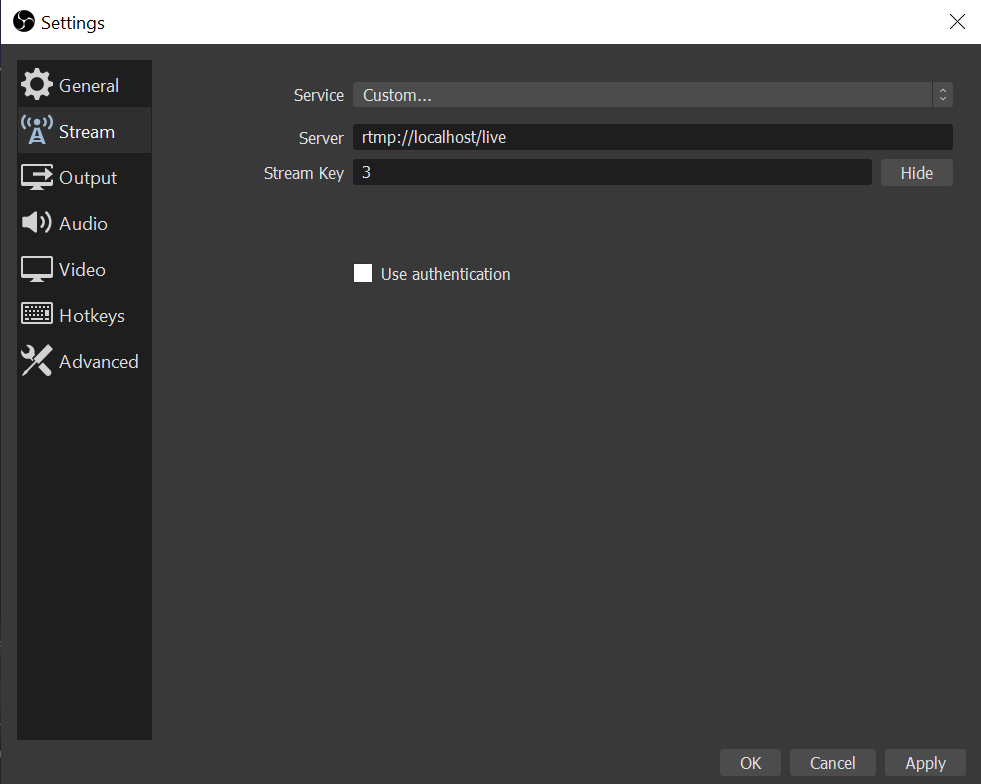981x784 pixels.
Task: Click the OBS logo in title bar
Action: [24, 21]
